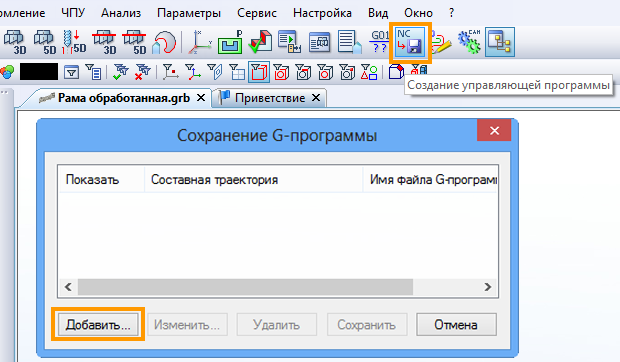Click the coordinate axes selection filter icon
This screenshot has height=362, width=620.
coord(193,72)
